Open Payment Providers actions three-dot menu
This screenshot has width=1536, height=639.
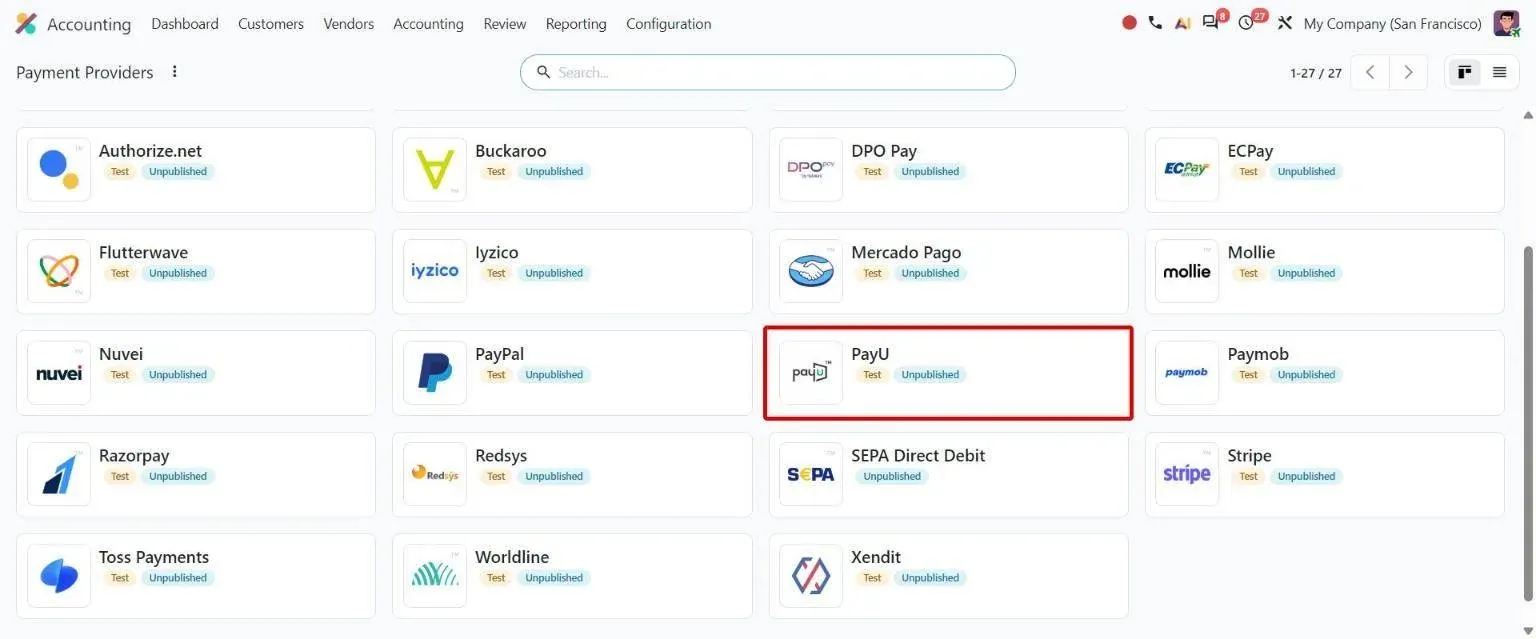pyautogui.click(x=175, y=72)
